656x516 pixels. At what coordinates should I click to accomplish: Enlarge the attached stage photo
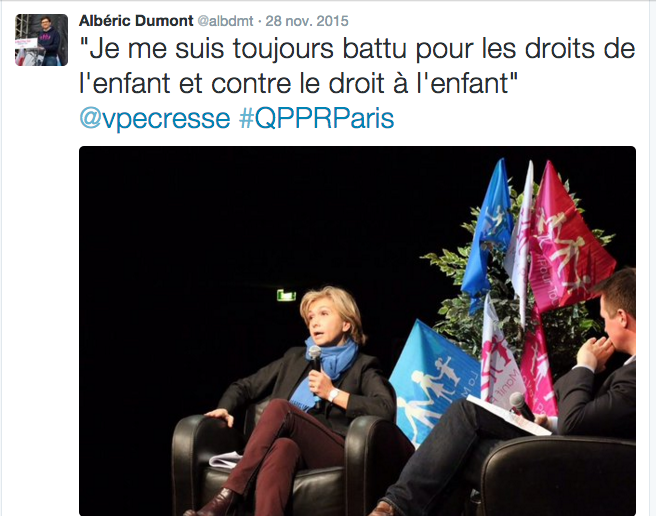(x=357, y=331)
